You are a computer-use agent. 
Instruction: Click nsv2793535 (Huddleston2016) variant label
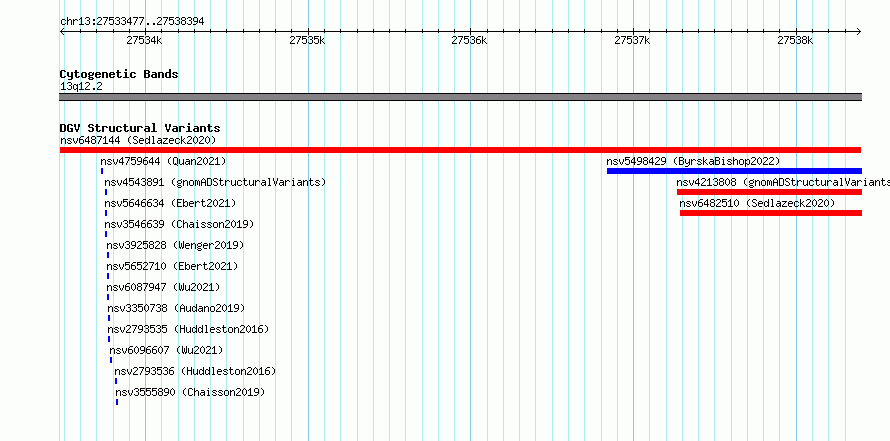pyautogui.click(x=188, y=329)
